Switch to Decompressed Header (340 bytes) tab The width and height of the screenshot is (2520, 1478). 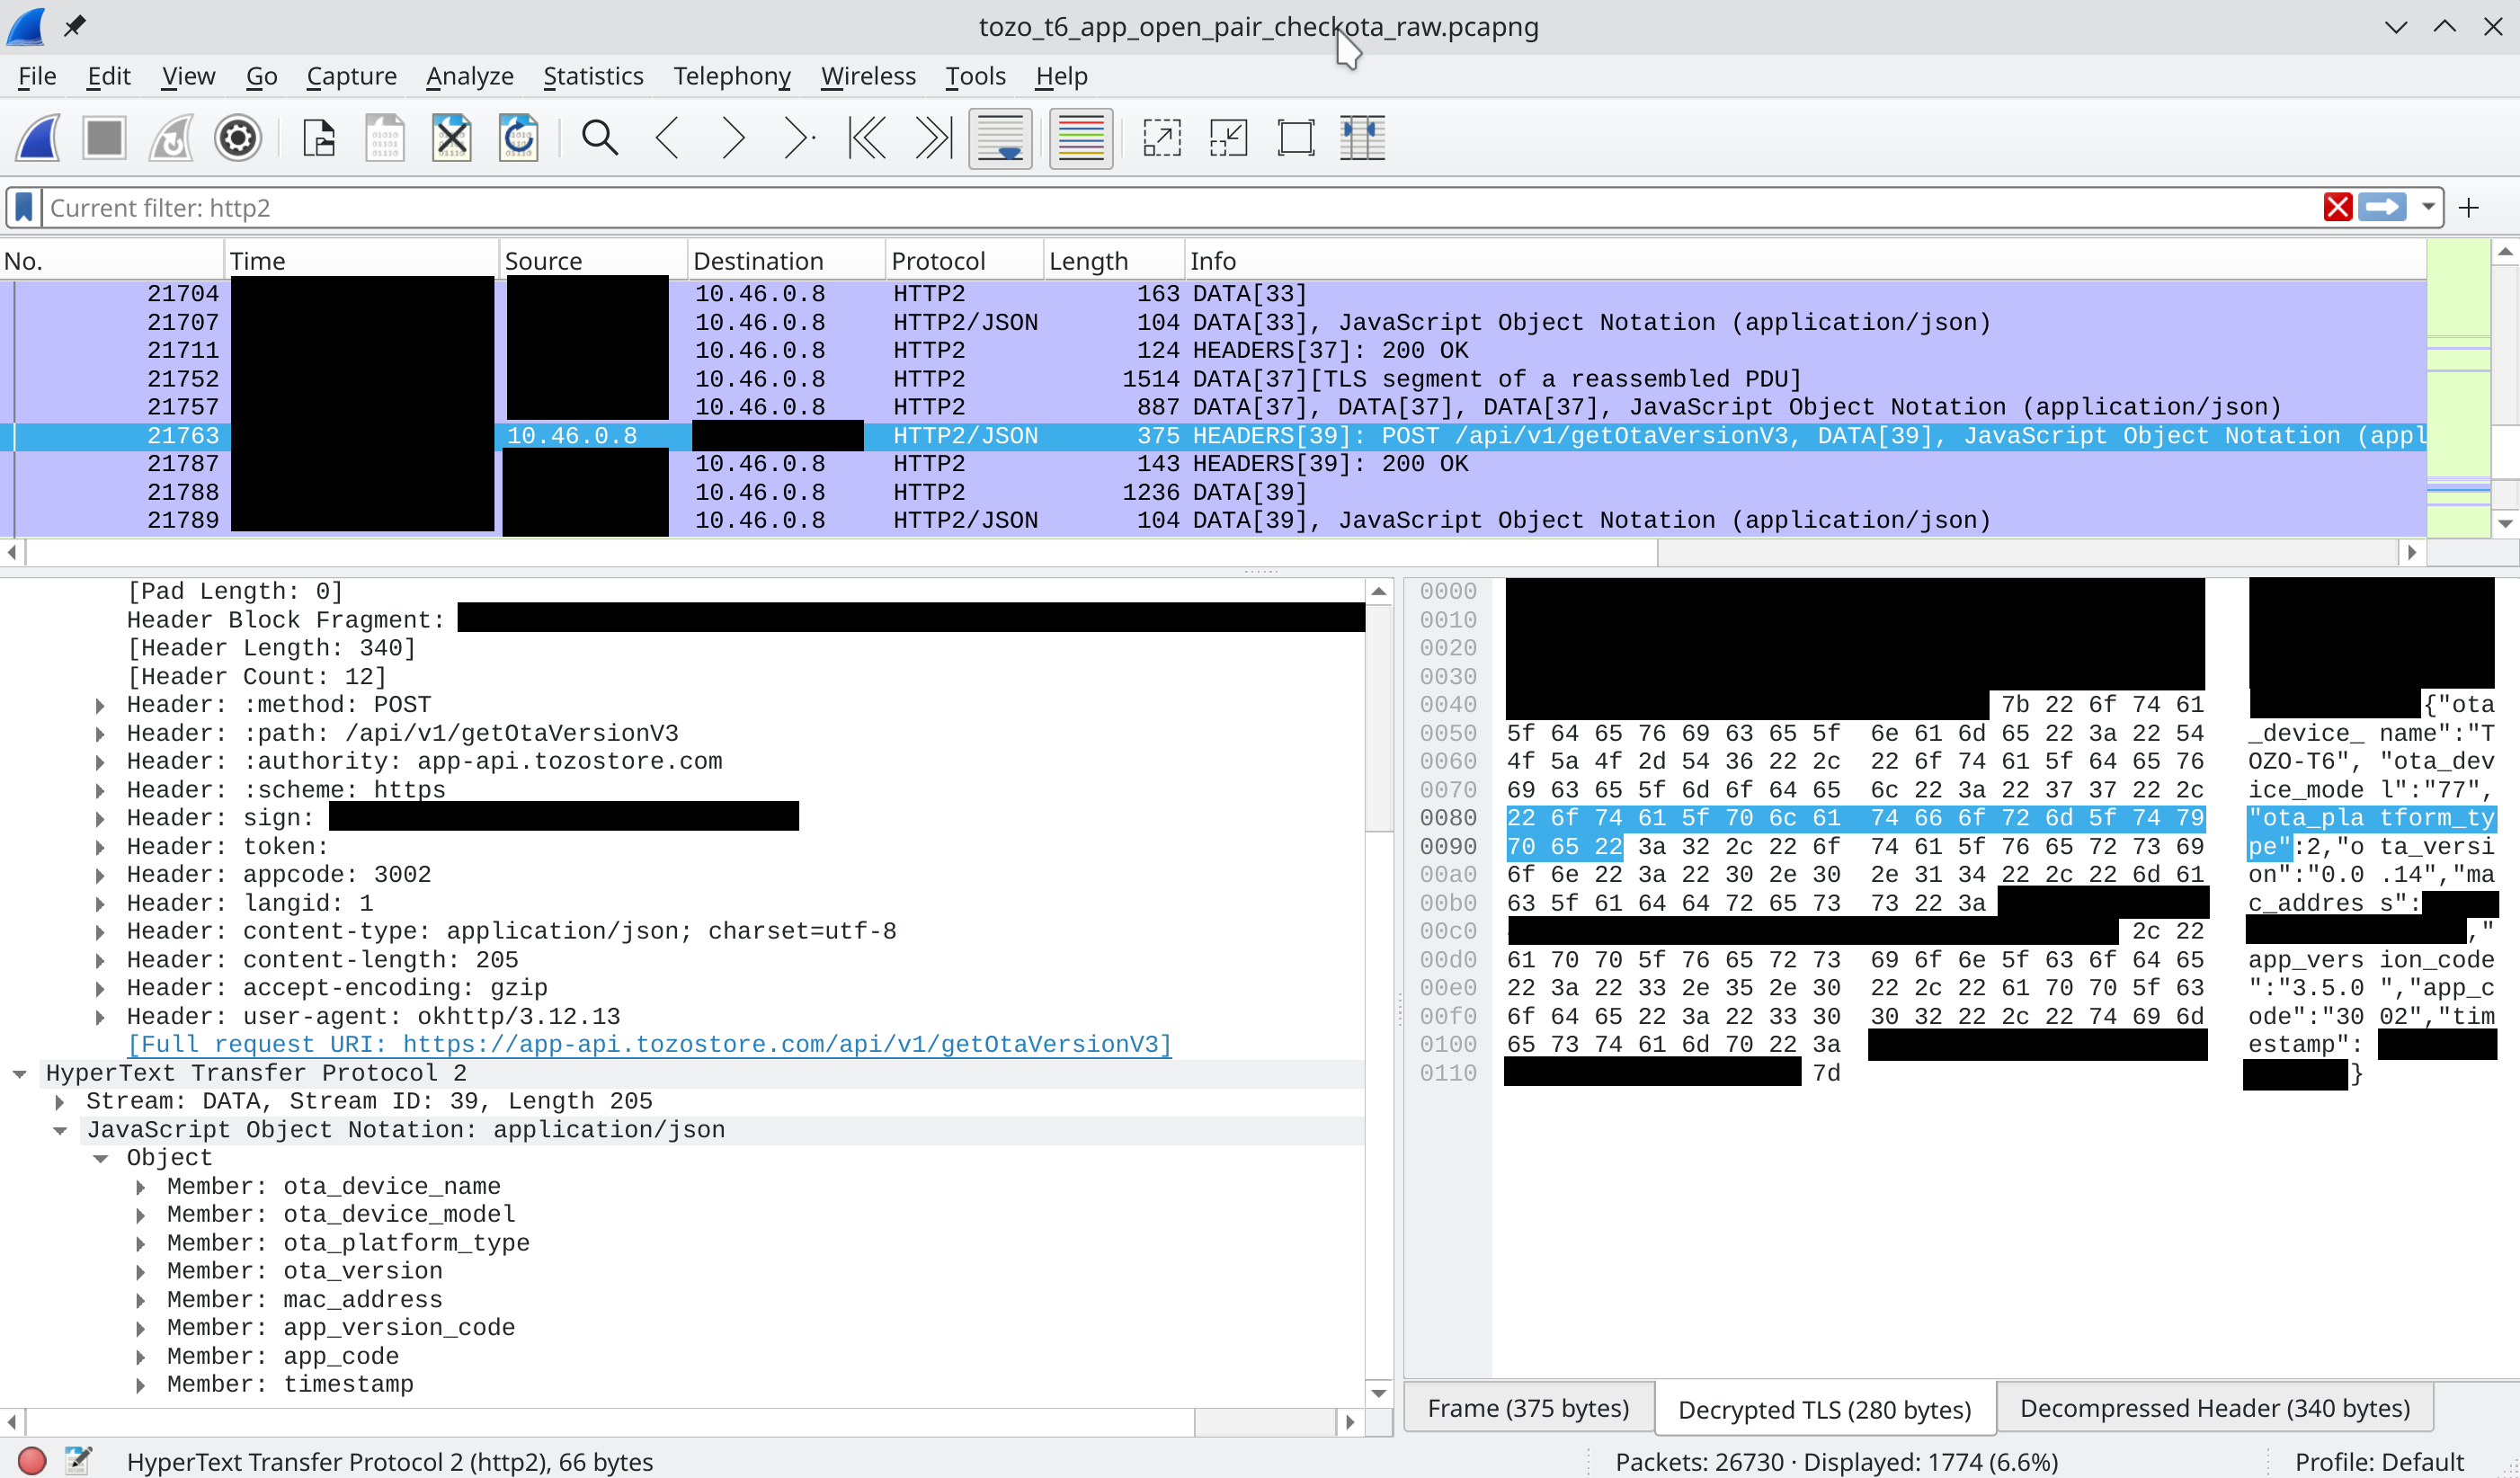tap(2214, 1409)
